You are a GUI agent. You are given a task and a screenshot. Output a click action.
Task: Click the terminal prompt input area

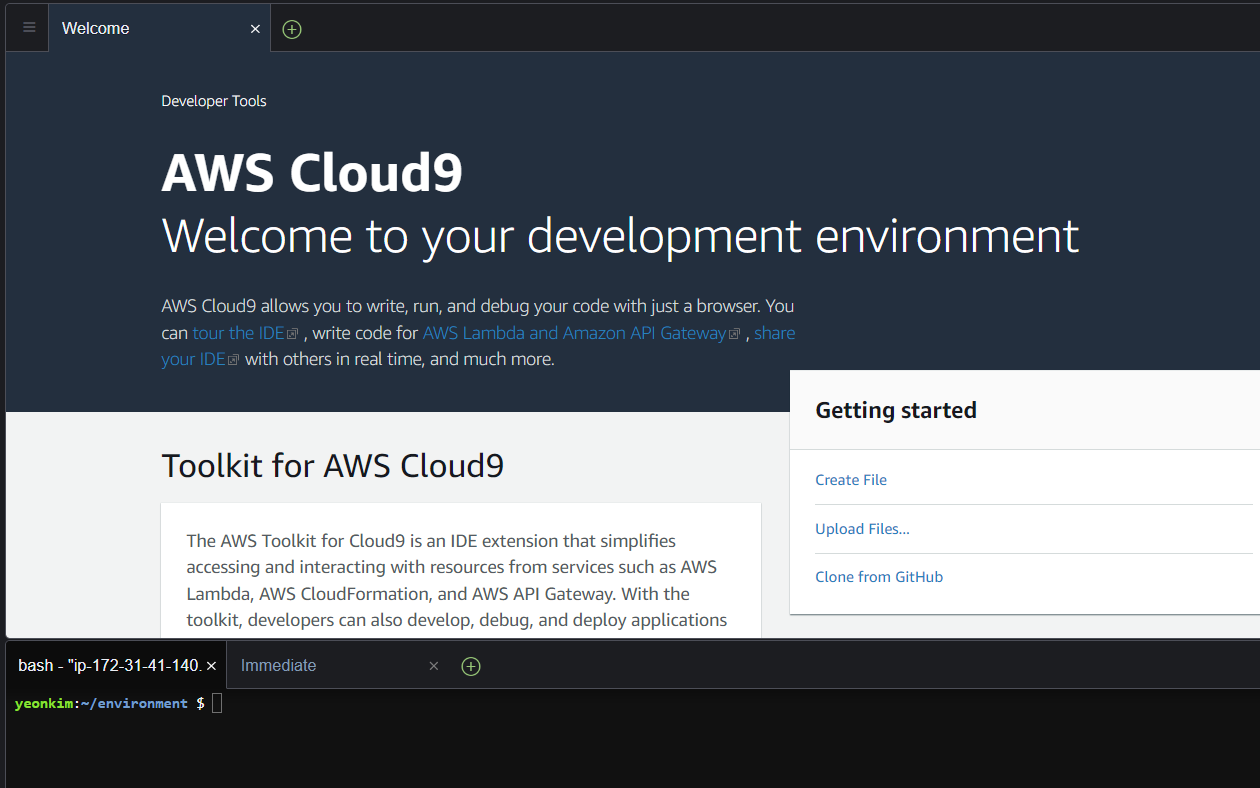tap(217, 703)
